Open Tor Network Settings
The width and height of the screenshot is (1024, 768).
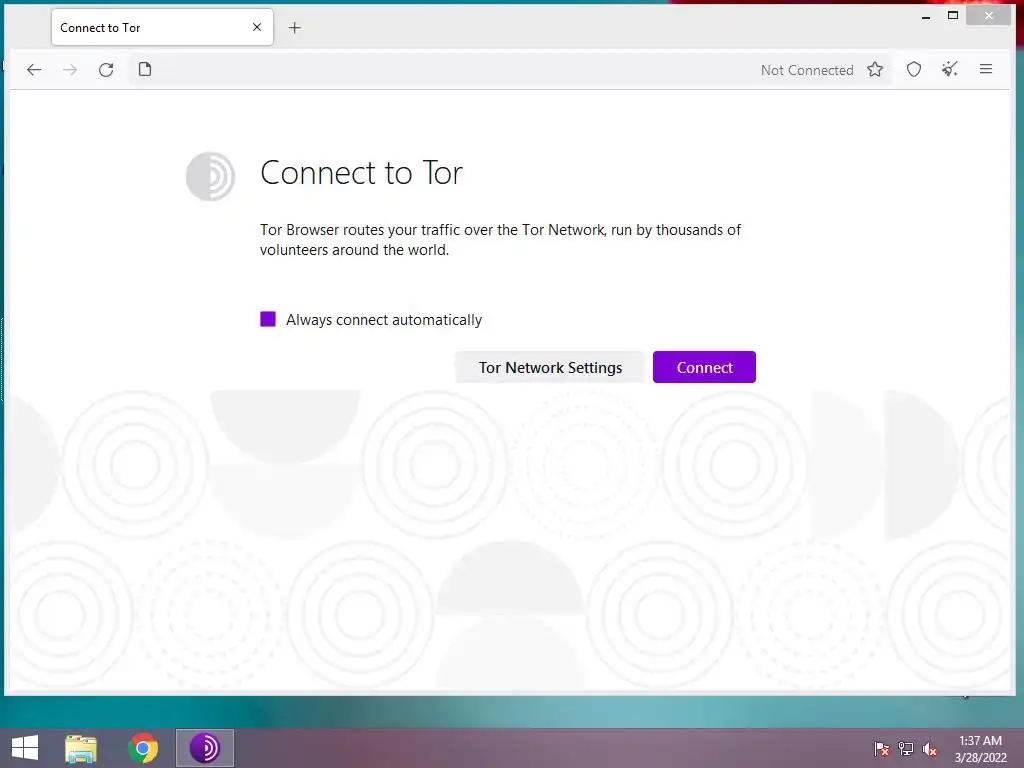pyautogui.click(x=550, y=367)
